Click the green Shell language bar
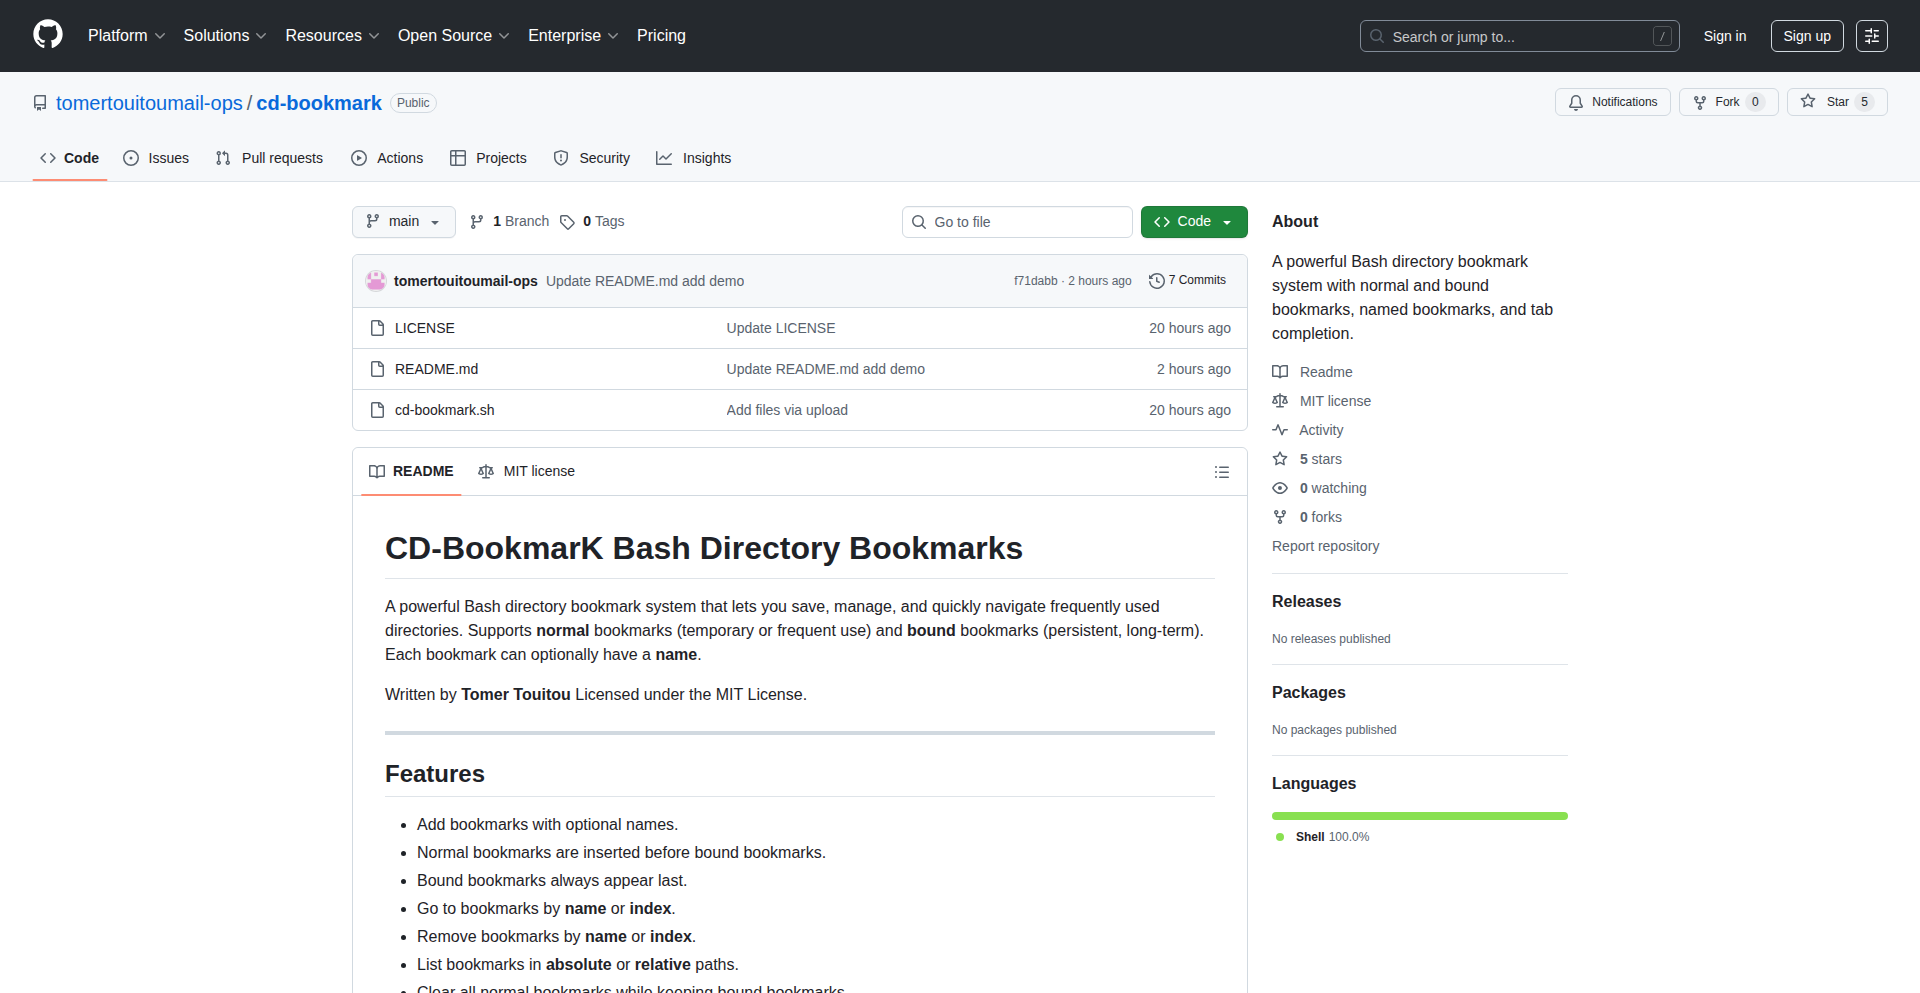The width and height of the screenshot is (1920, 993). tap(1419, 816)
